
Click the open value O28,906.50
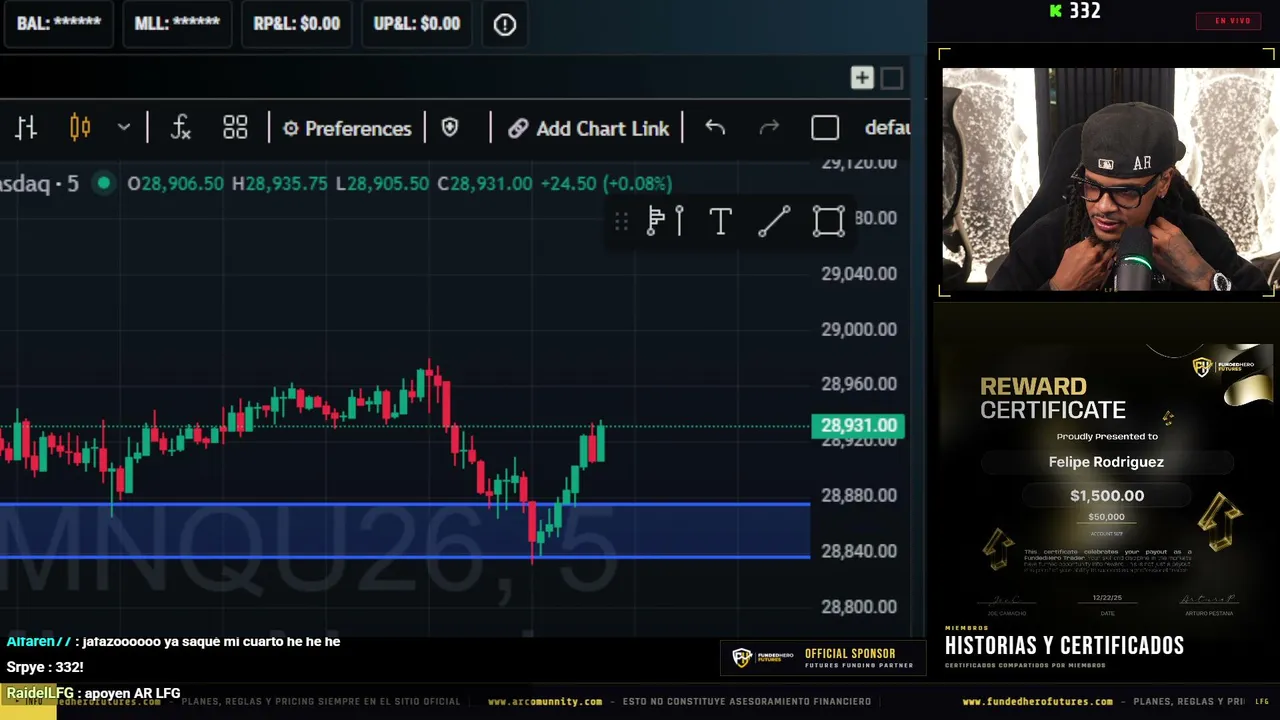coord(176,183)
